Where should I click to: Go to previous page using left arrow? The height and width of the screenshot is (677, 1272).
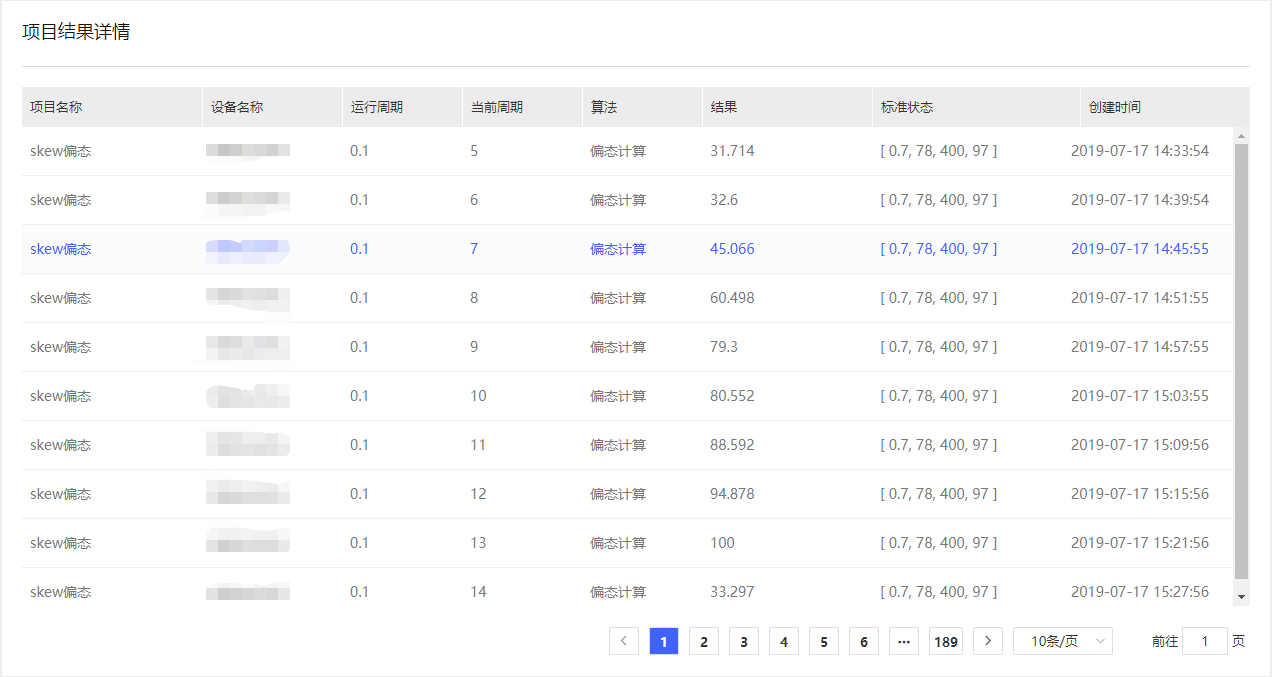623,641
